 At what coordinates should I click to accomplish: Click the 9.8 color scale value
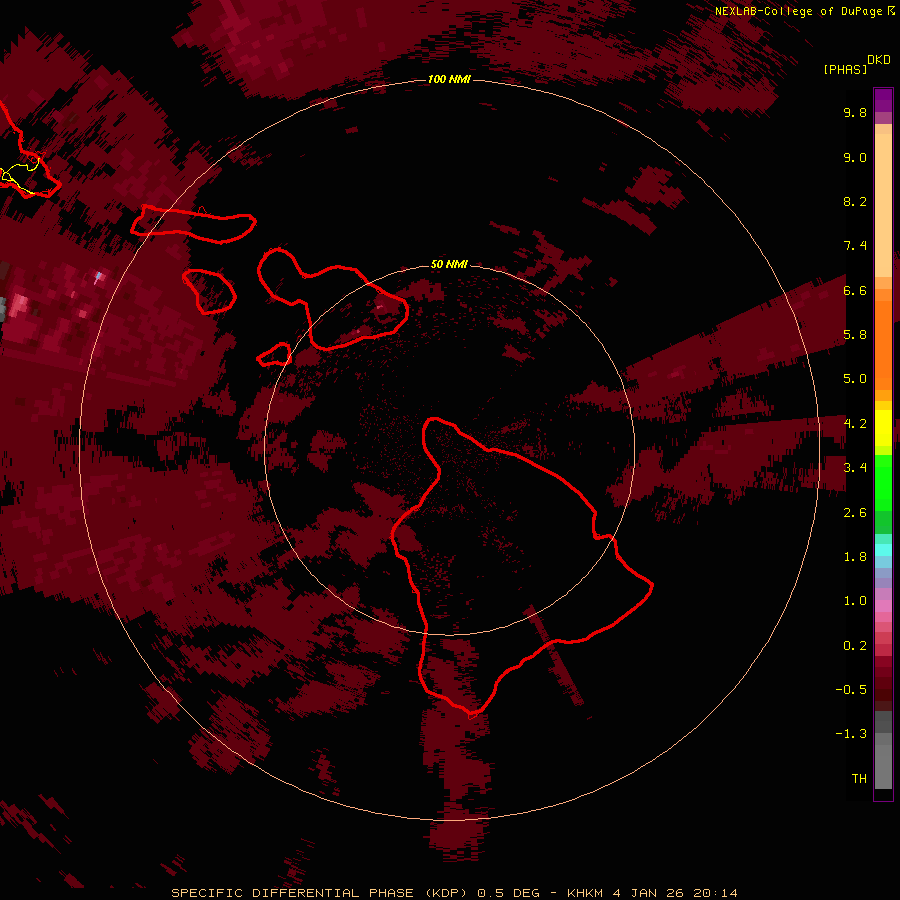click(x=855, y=112)
